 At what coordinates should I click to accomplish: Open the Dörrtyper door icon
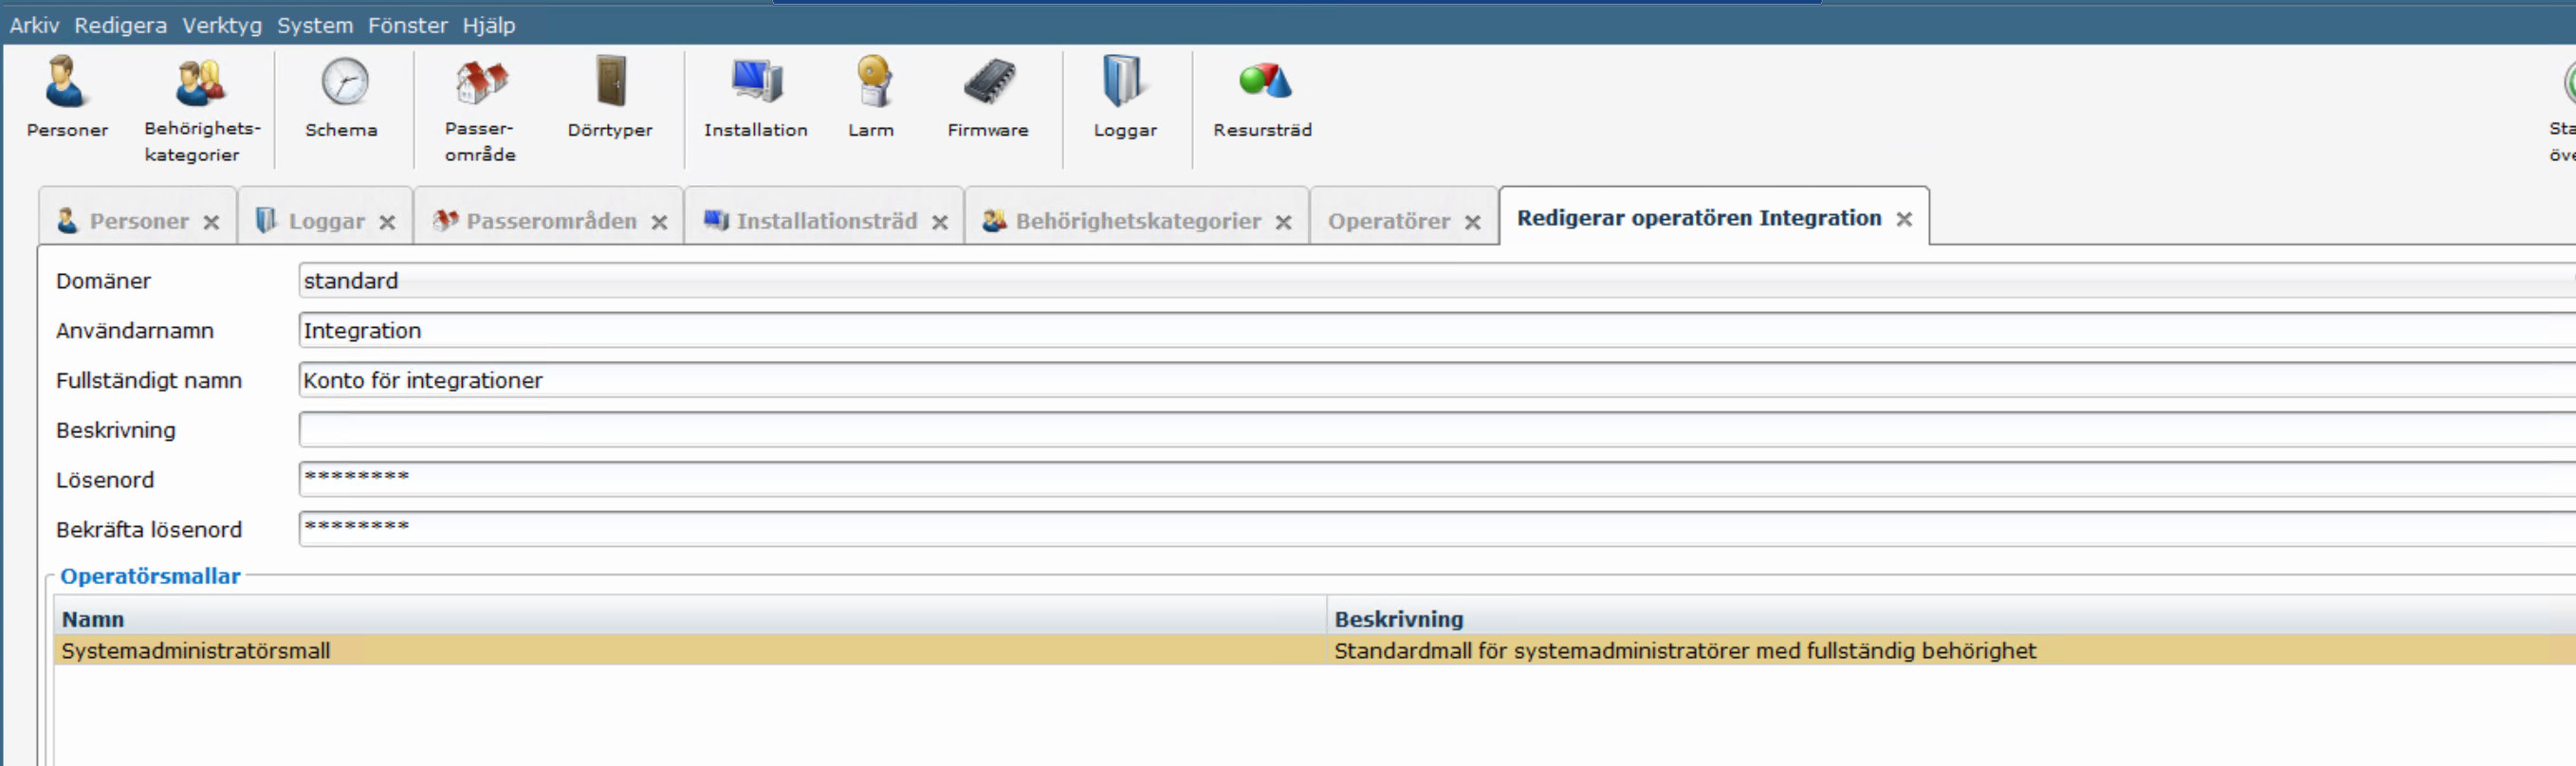[610, 98]
